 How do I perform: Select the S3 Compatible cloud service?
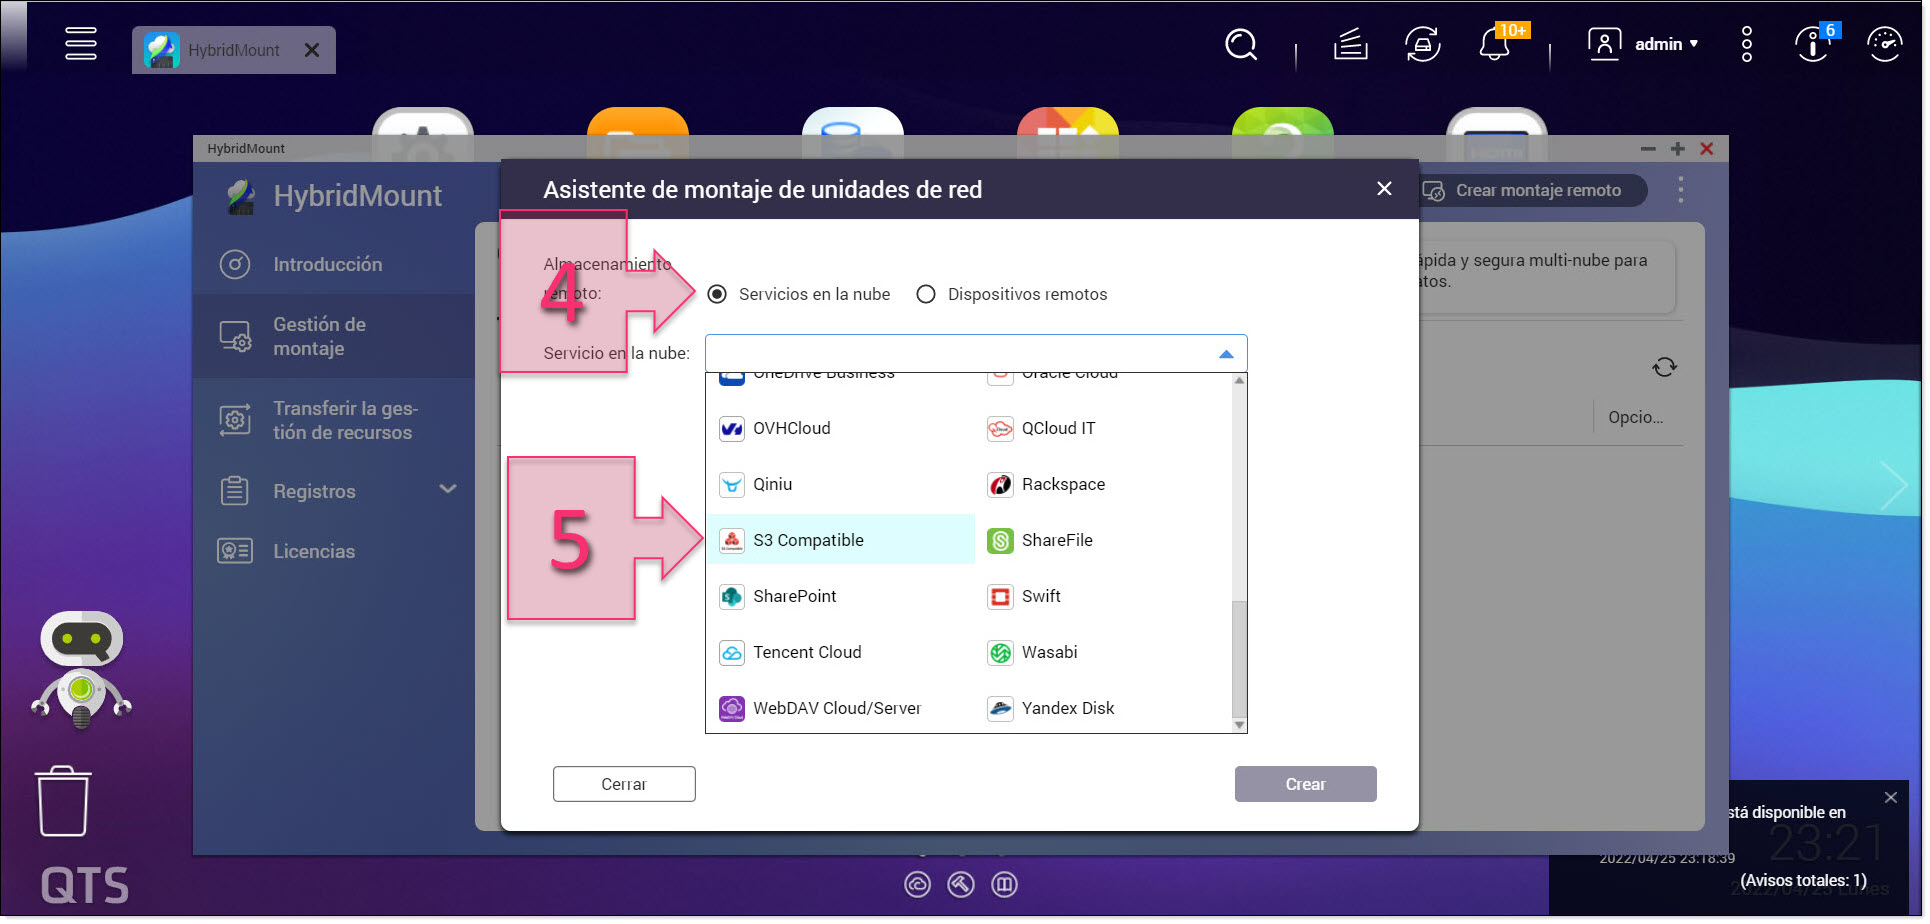coord(808,540)
